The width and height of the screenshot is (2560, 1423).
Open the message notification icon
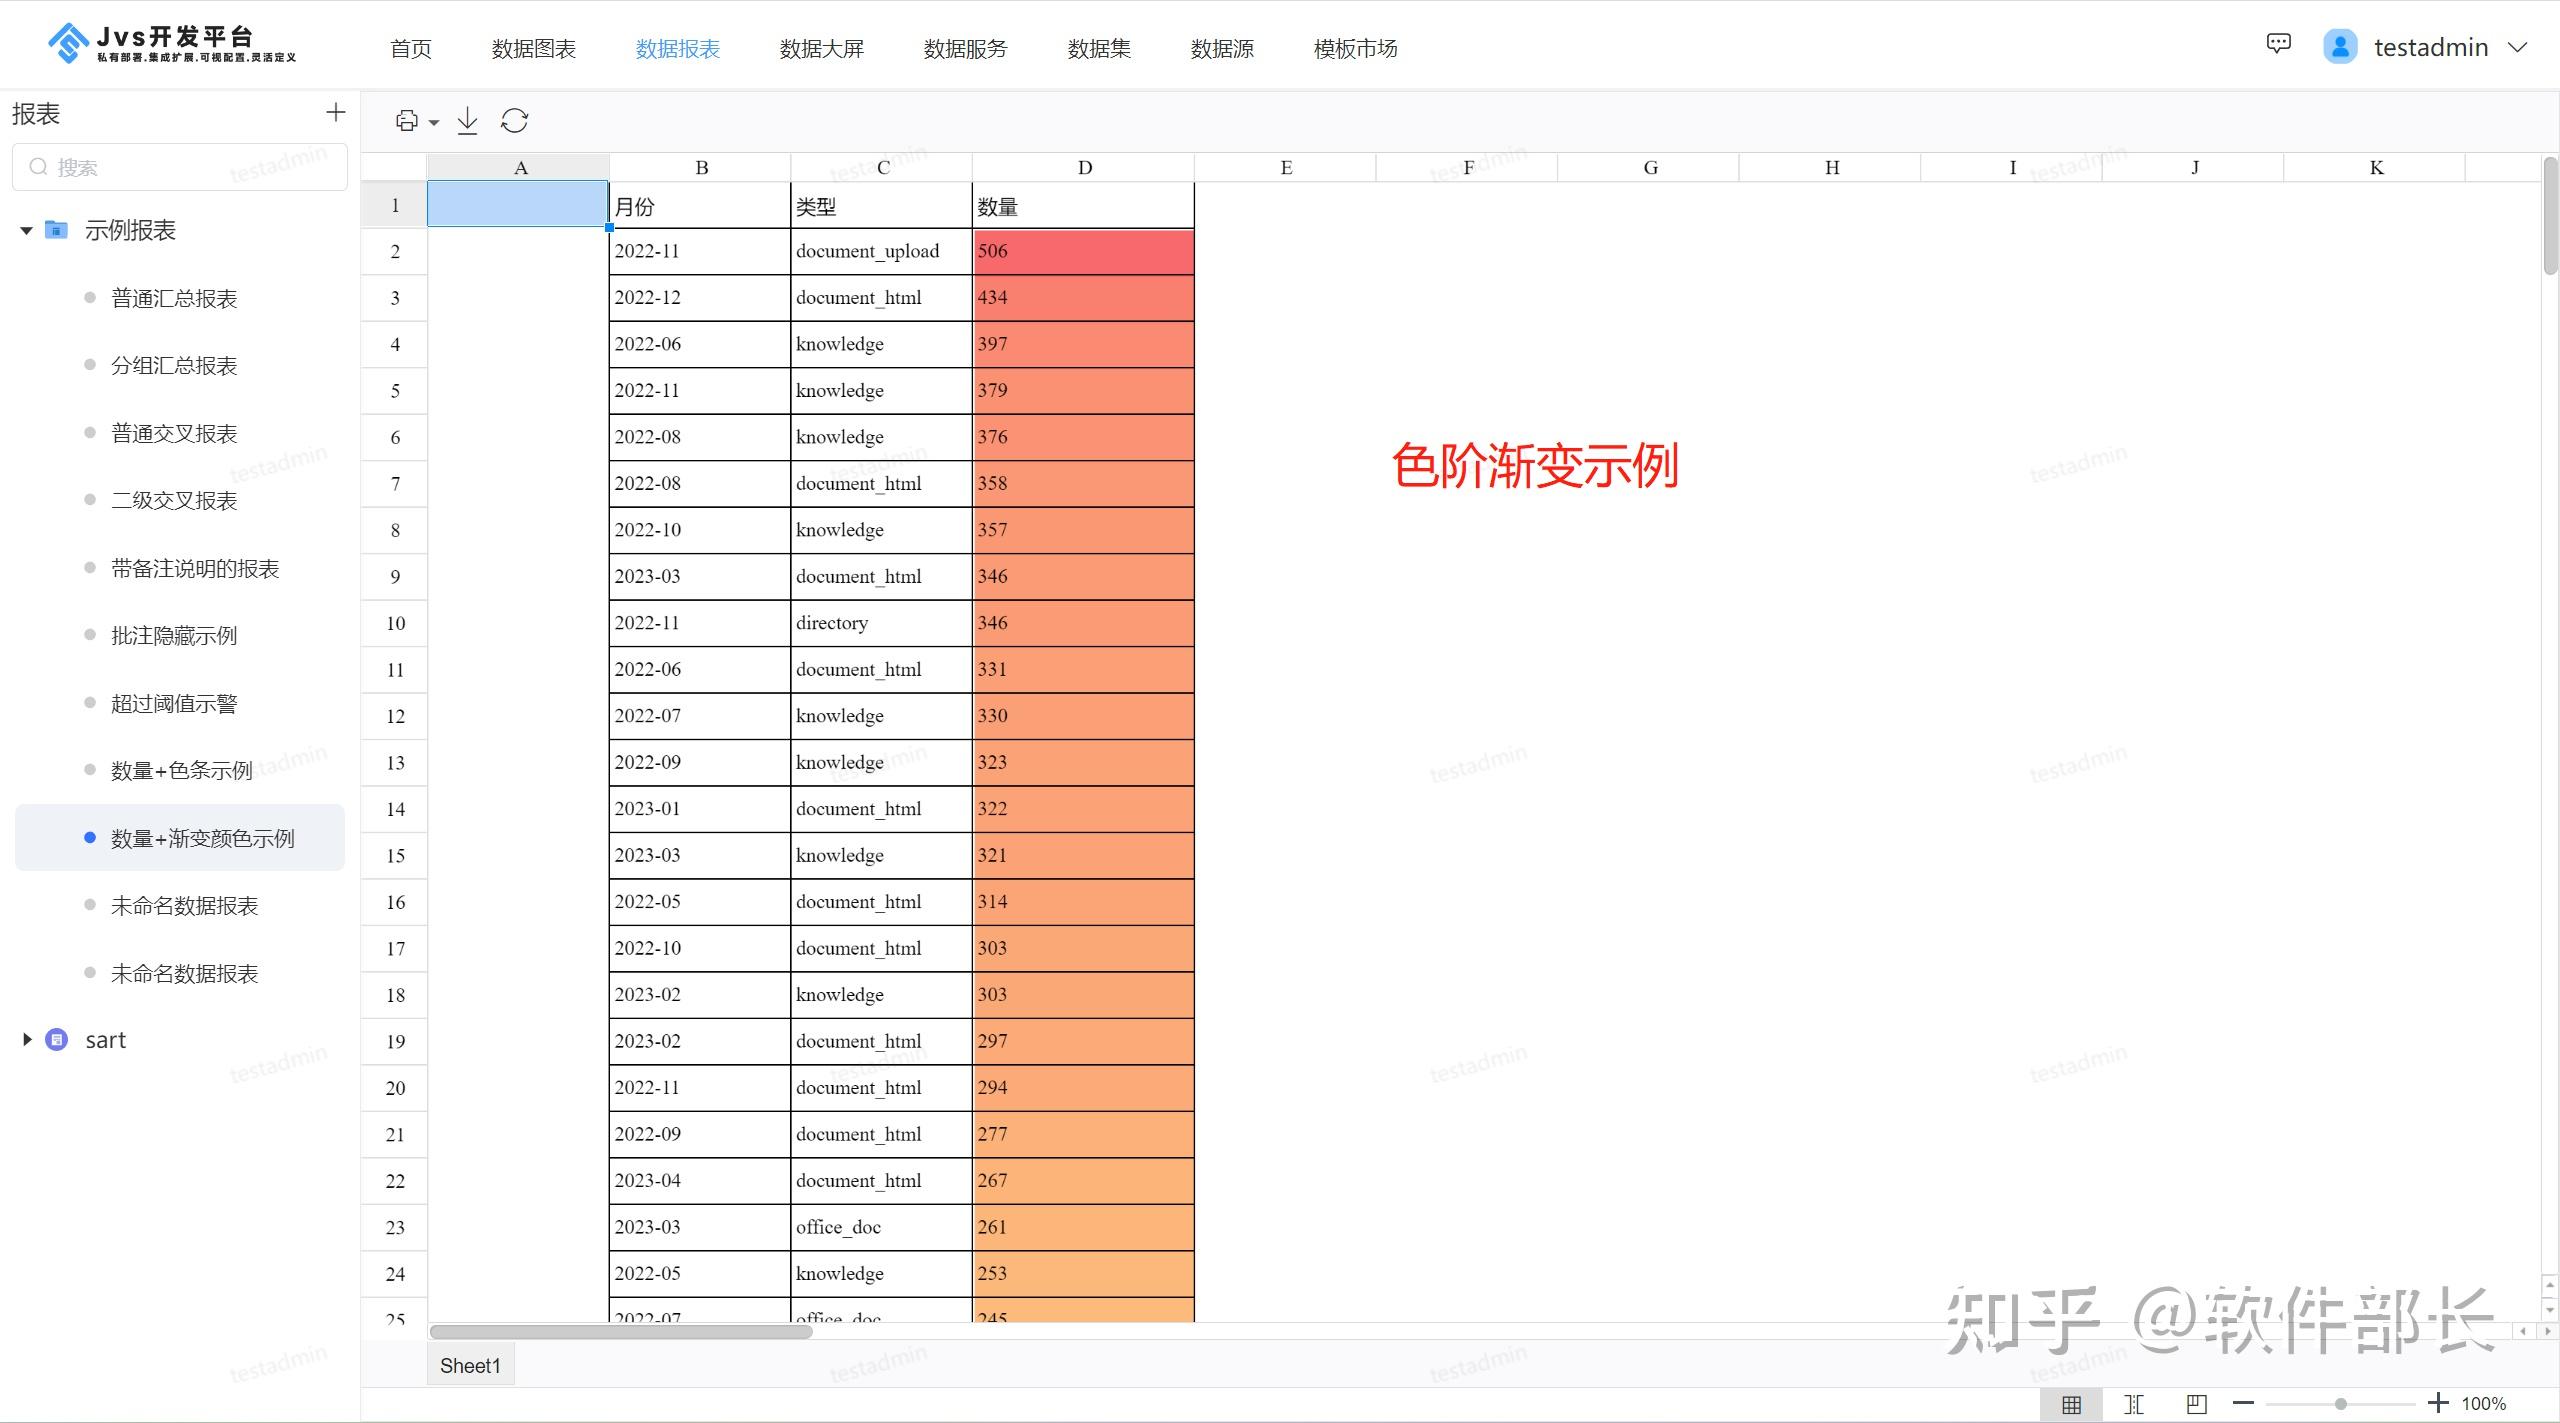(x=2277, y=44)
